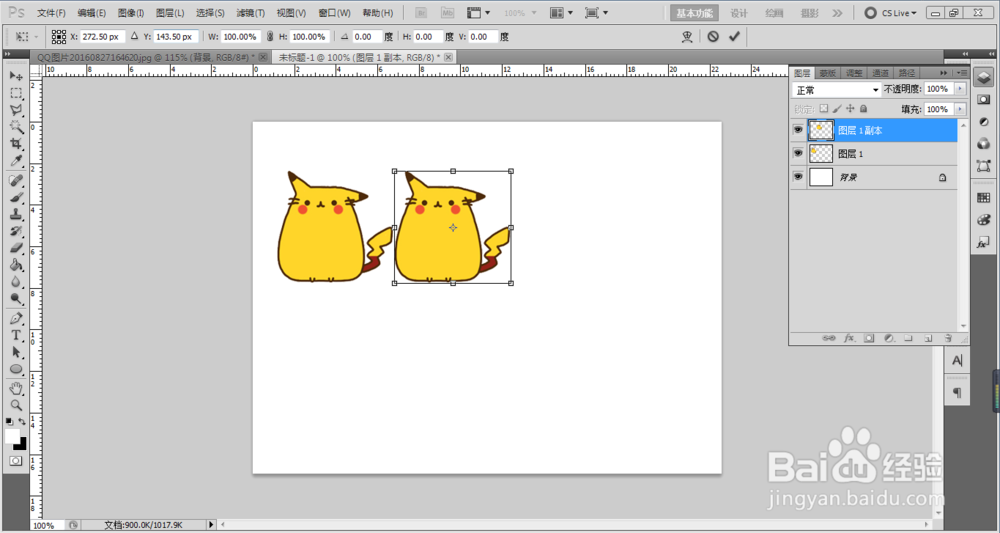Cancel the transform with the circle-slash icon

coord(713,36)
